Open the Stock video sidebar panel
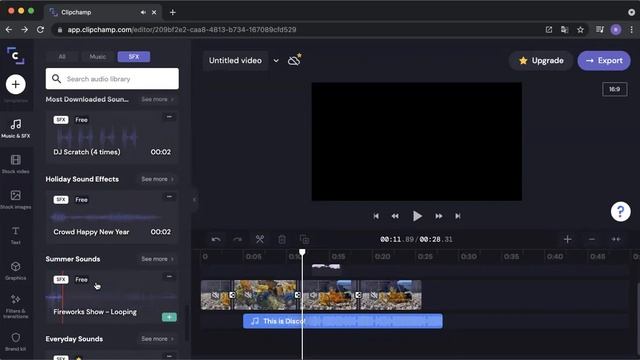 (16, 164)
